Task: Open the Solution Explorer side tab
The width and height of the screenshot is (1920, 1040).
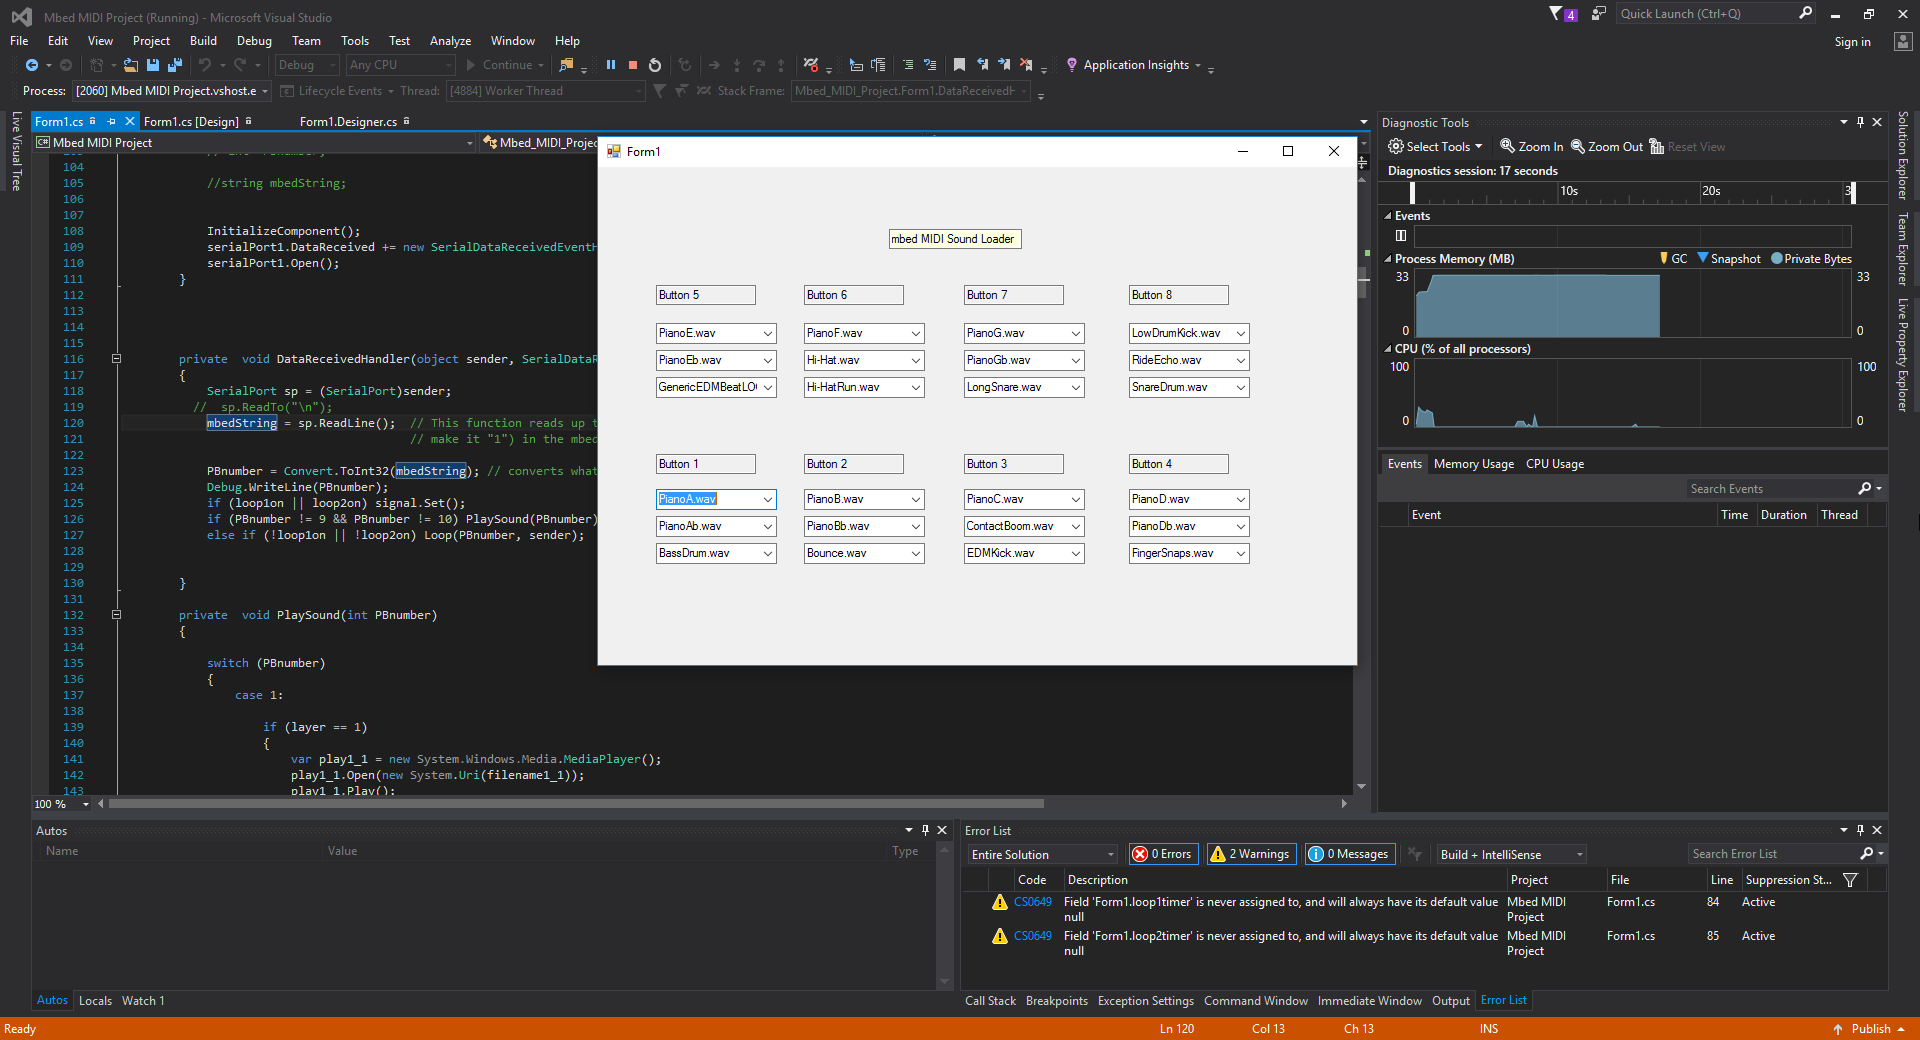Action: 1903,155
